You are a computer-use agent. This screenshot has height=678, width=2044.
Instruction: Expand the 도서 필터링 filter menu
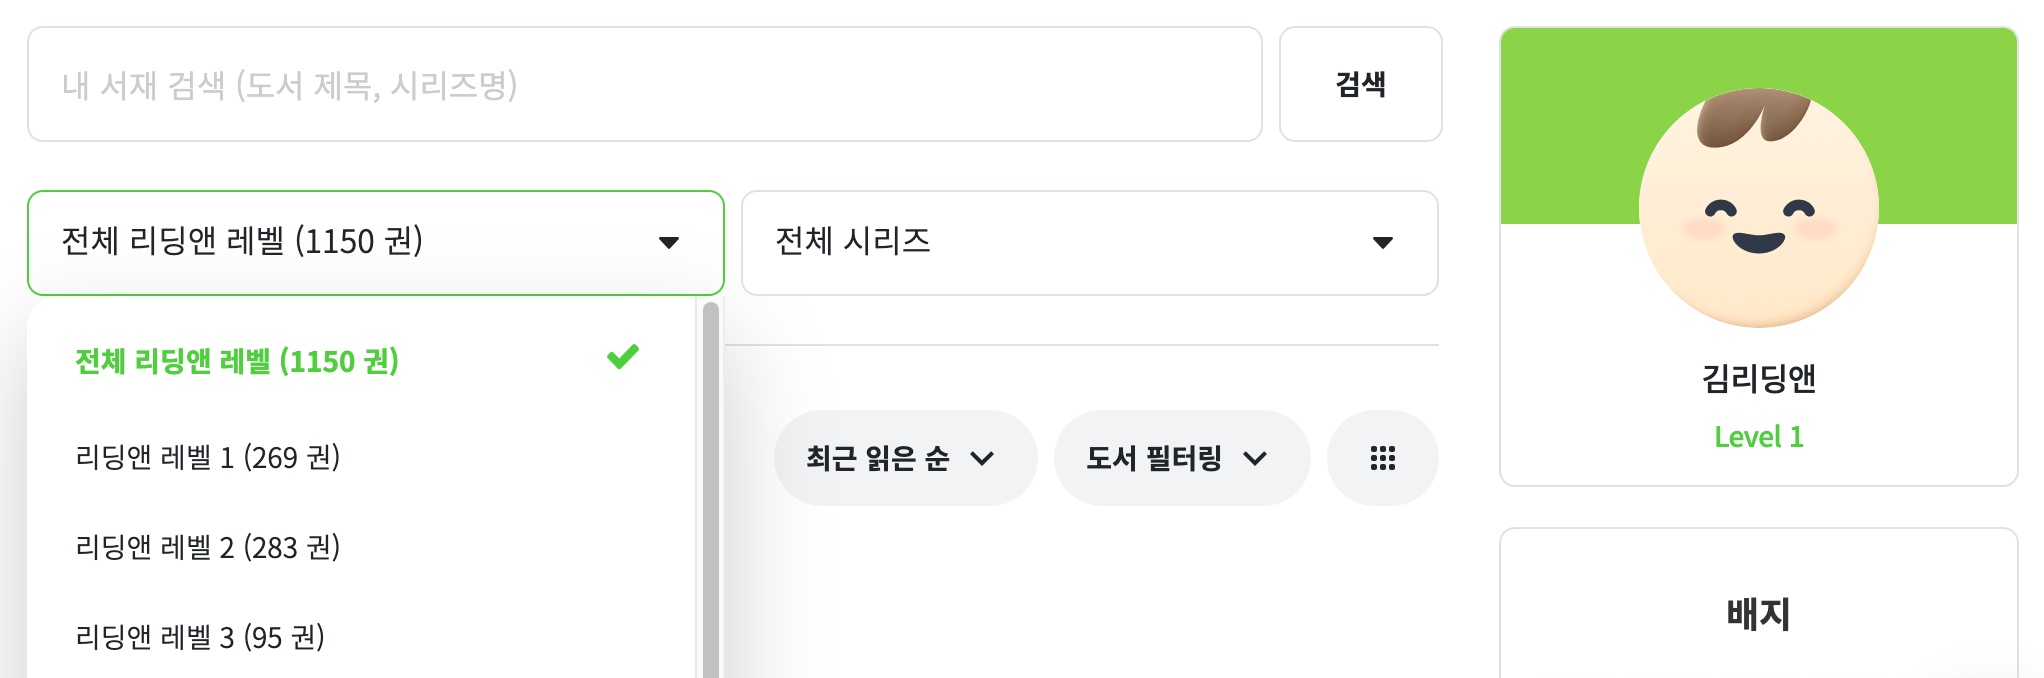point(1180,458)
